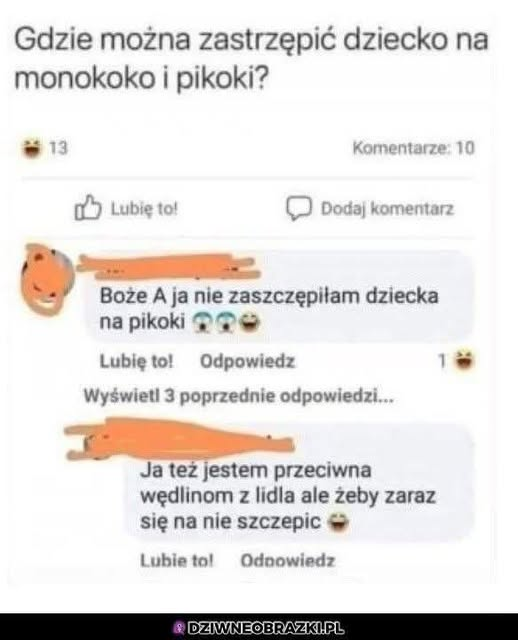This screenshot has height=640, width=518.
Task: Open the DZIWNEOBRAZKI.PL watermark link
Action: pyautogui.click(x=259, y=628)
